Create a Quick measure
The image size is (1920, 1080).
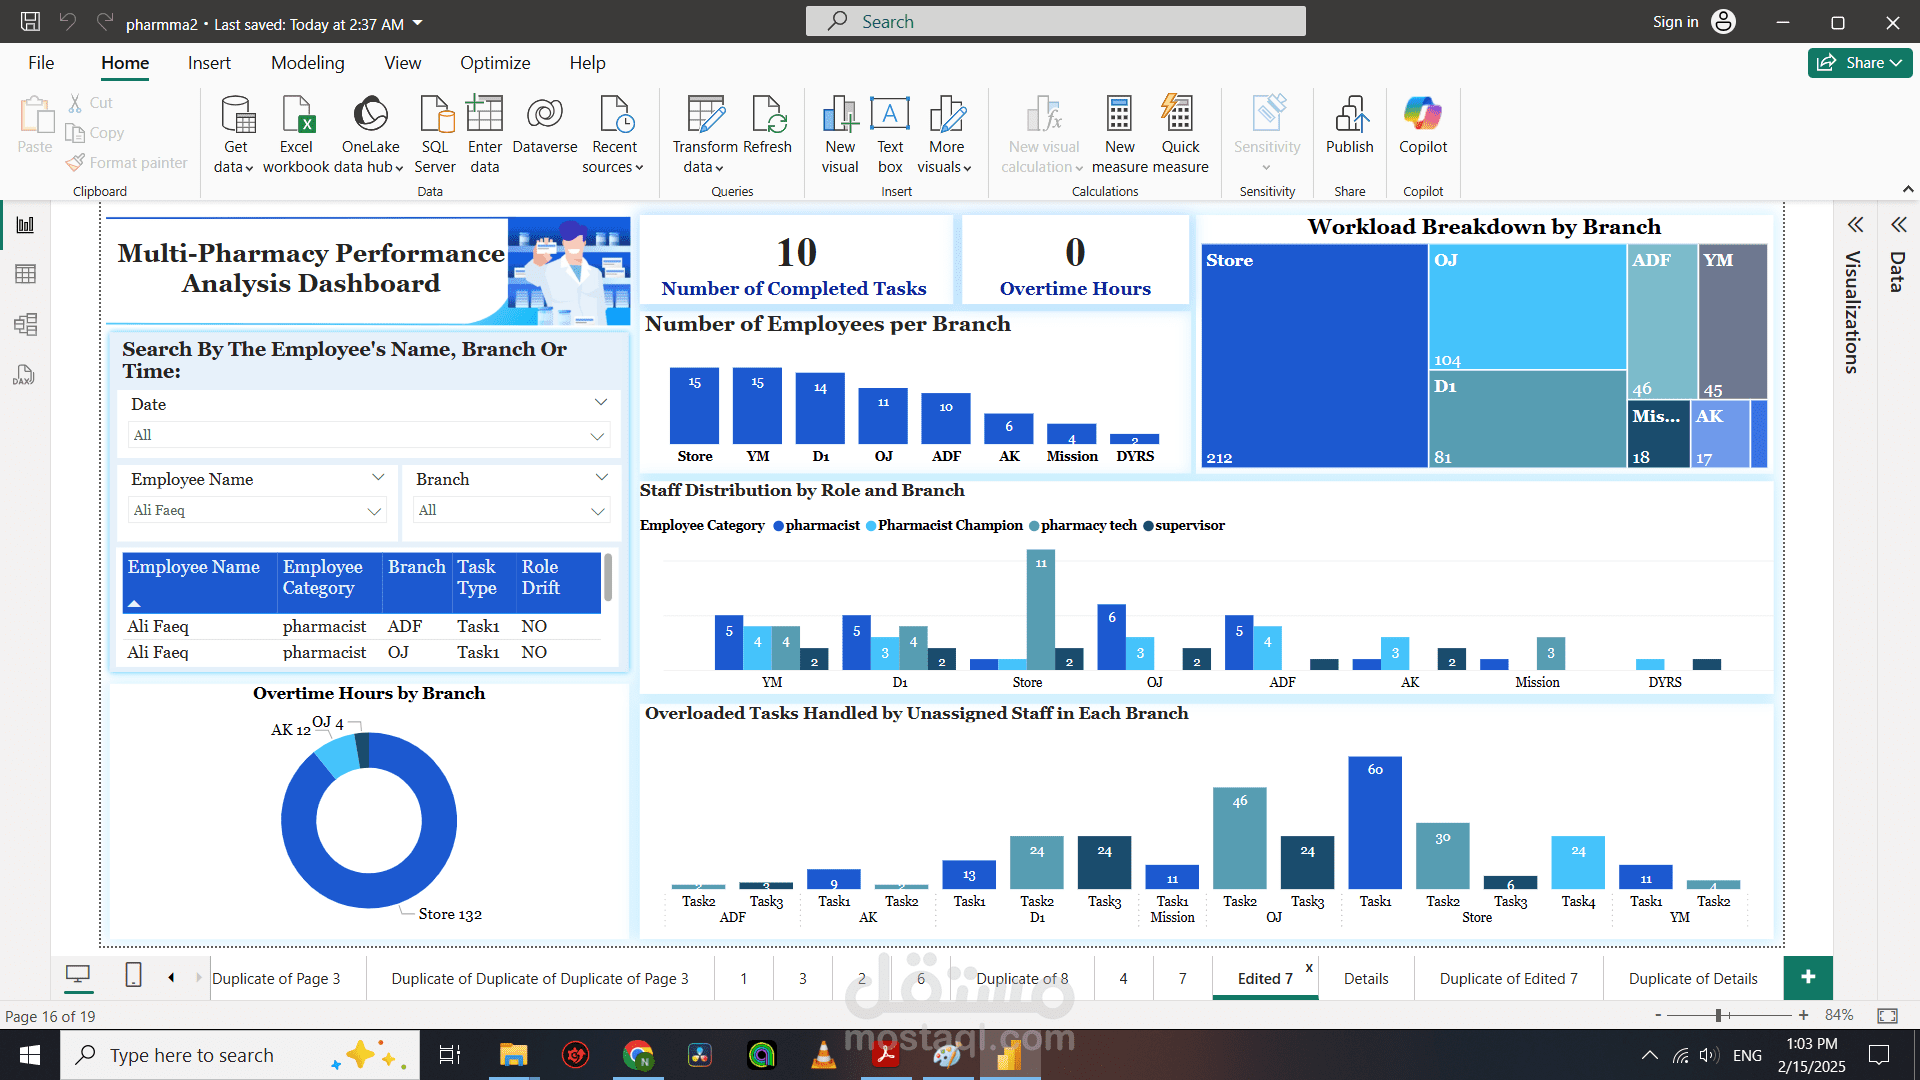coord(1180,134)
